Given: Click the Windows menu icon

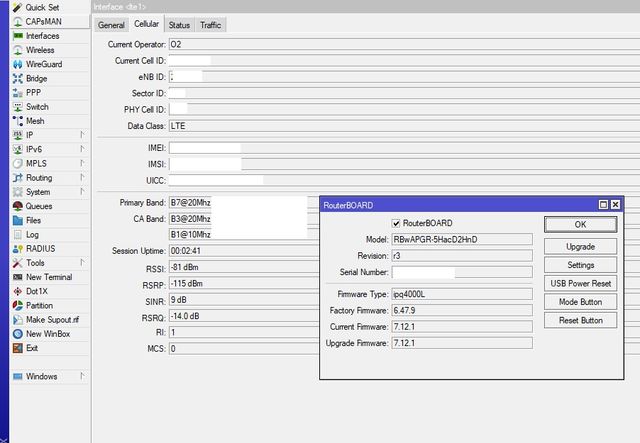Looking at the screenshot, I should point(18,376).
